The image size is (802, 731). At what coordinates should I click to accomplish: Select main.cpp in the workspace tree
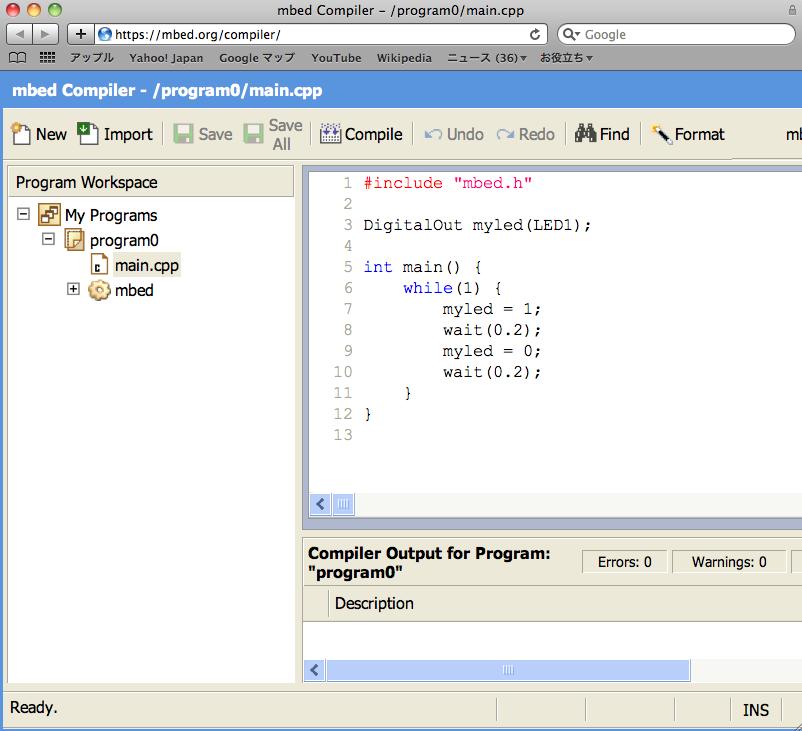146,265
